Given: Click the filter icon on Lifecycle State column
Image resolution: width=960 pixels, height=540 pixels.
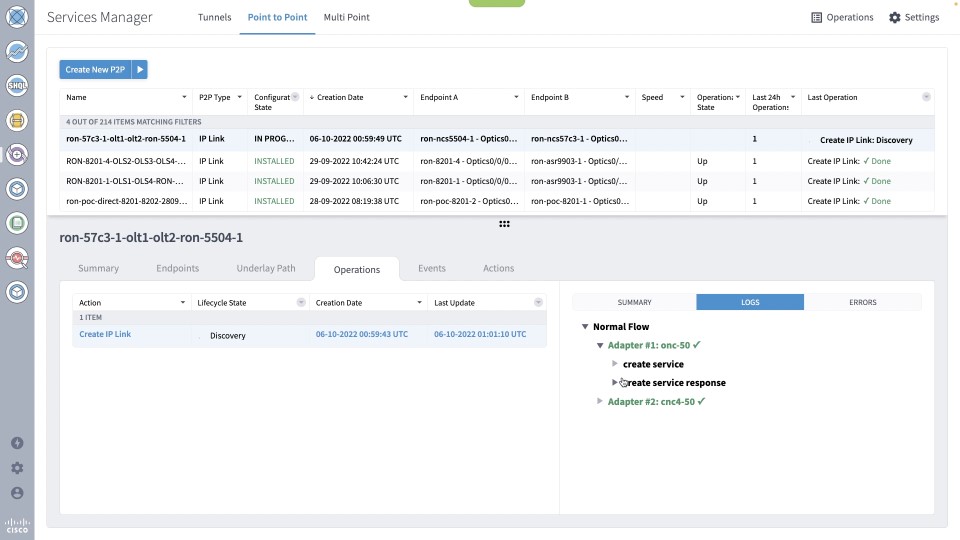Looking at the screenshot, I should click(x=301, y=302).
